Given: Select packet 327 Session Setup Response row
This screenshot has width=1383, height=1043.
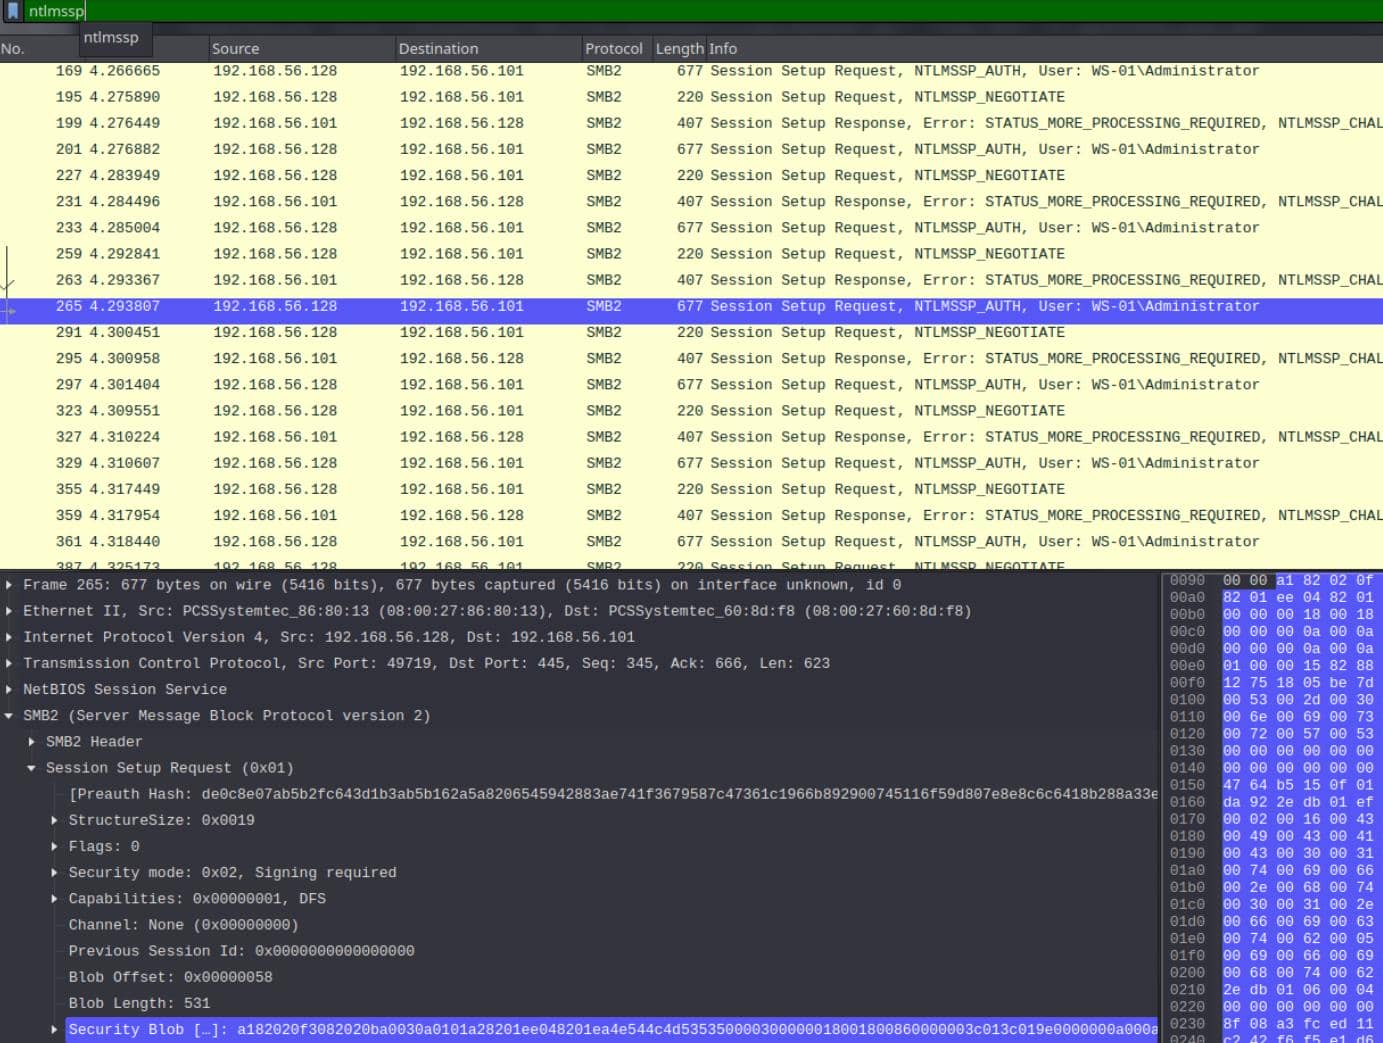Looking at the screenshot, I should tap(691, 437).
